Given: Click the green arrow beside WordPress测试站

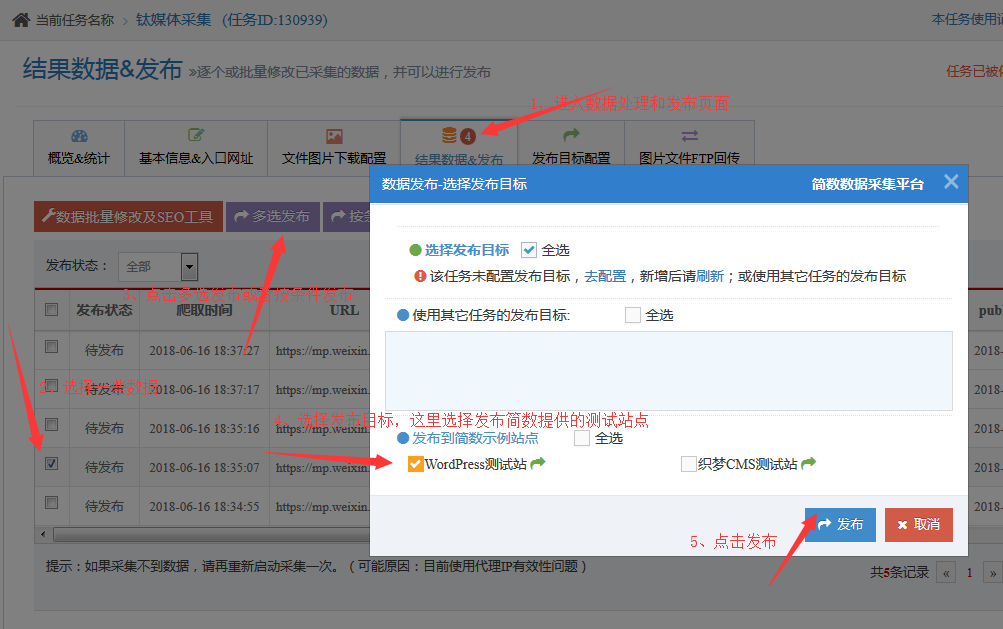Looking at the screenshot, I should 538,463.
